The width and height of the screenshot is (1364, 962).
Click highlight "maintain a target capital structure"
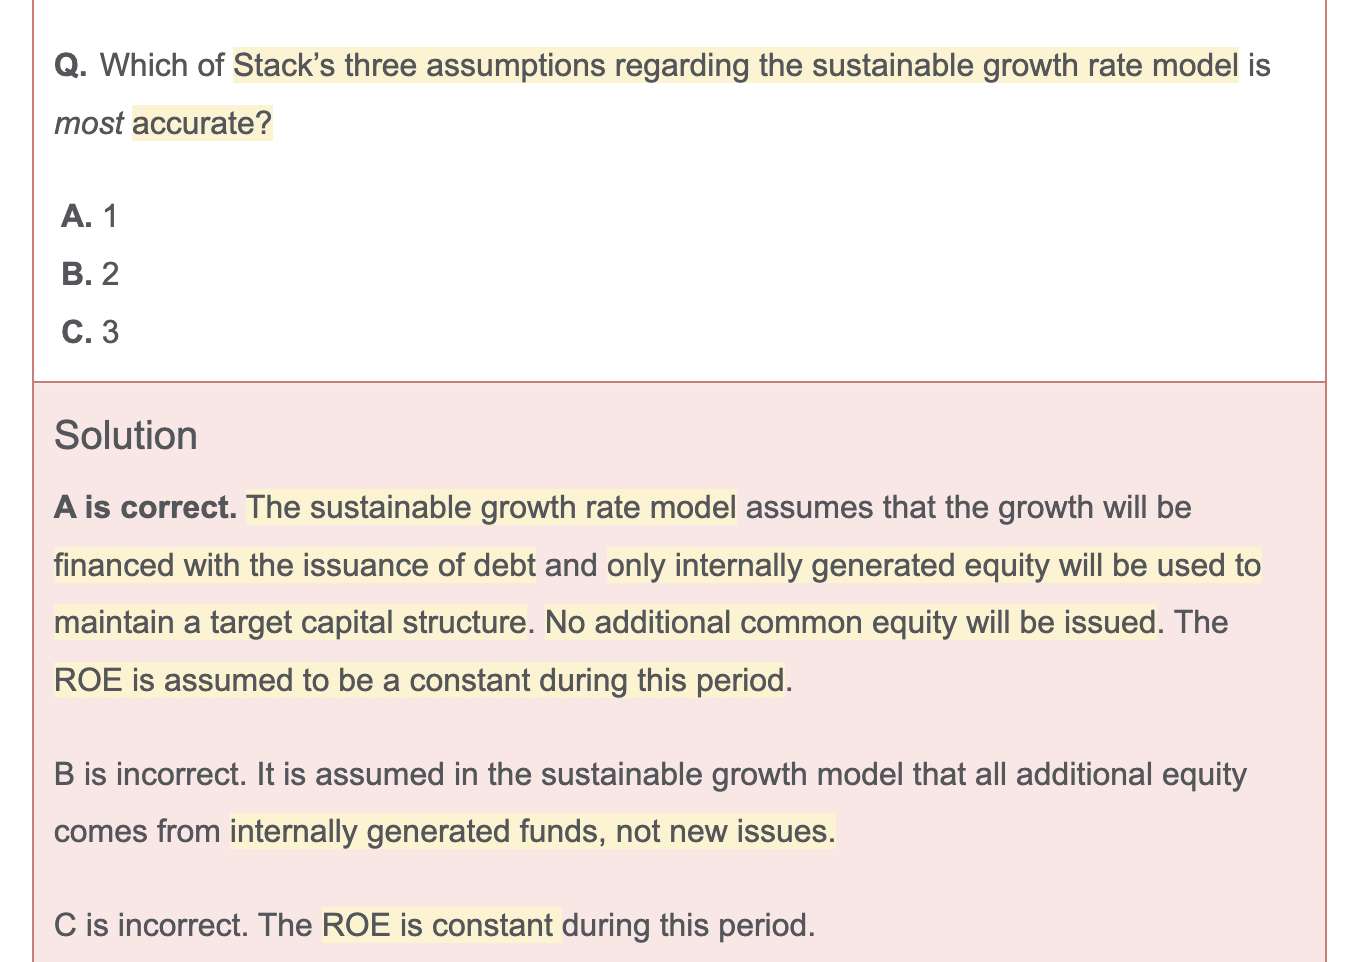tap(290, 623)
